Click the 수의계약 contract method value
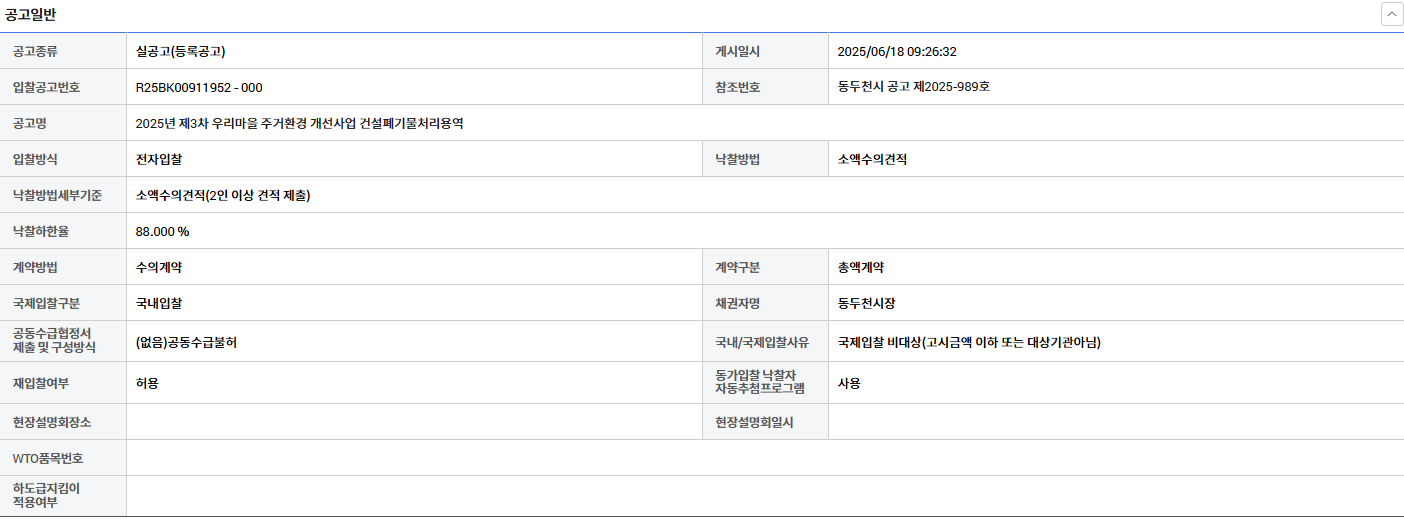This screenshot has height=519, width=1404. click(159, 267)
